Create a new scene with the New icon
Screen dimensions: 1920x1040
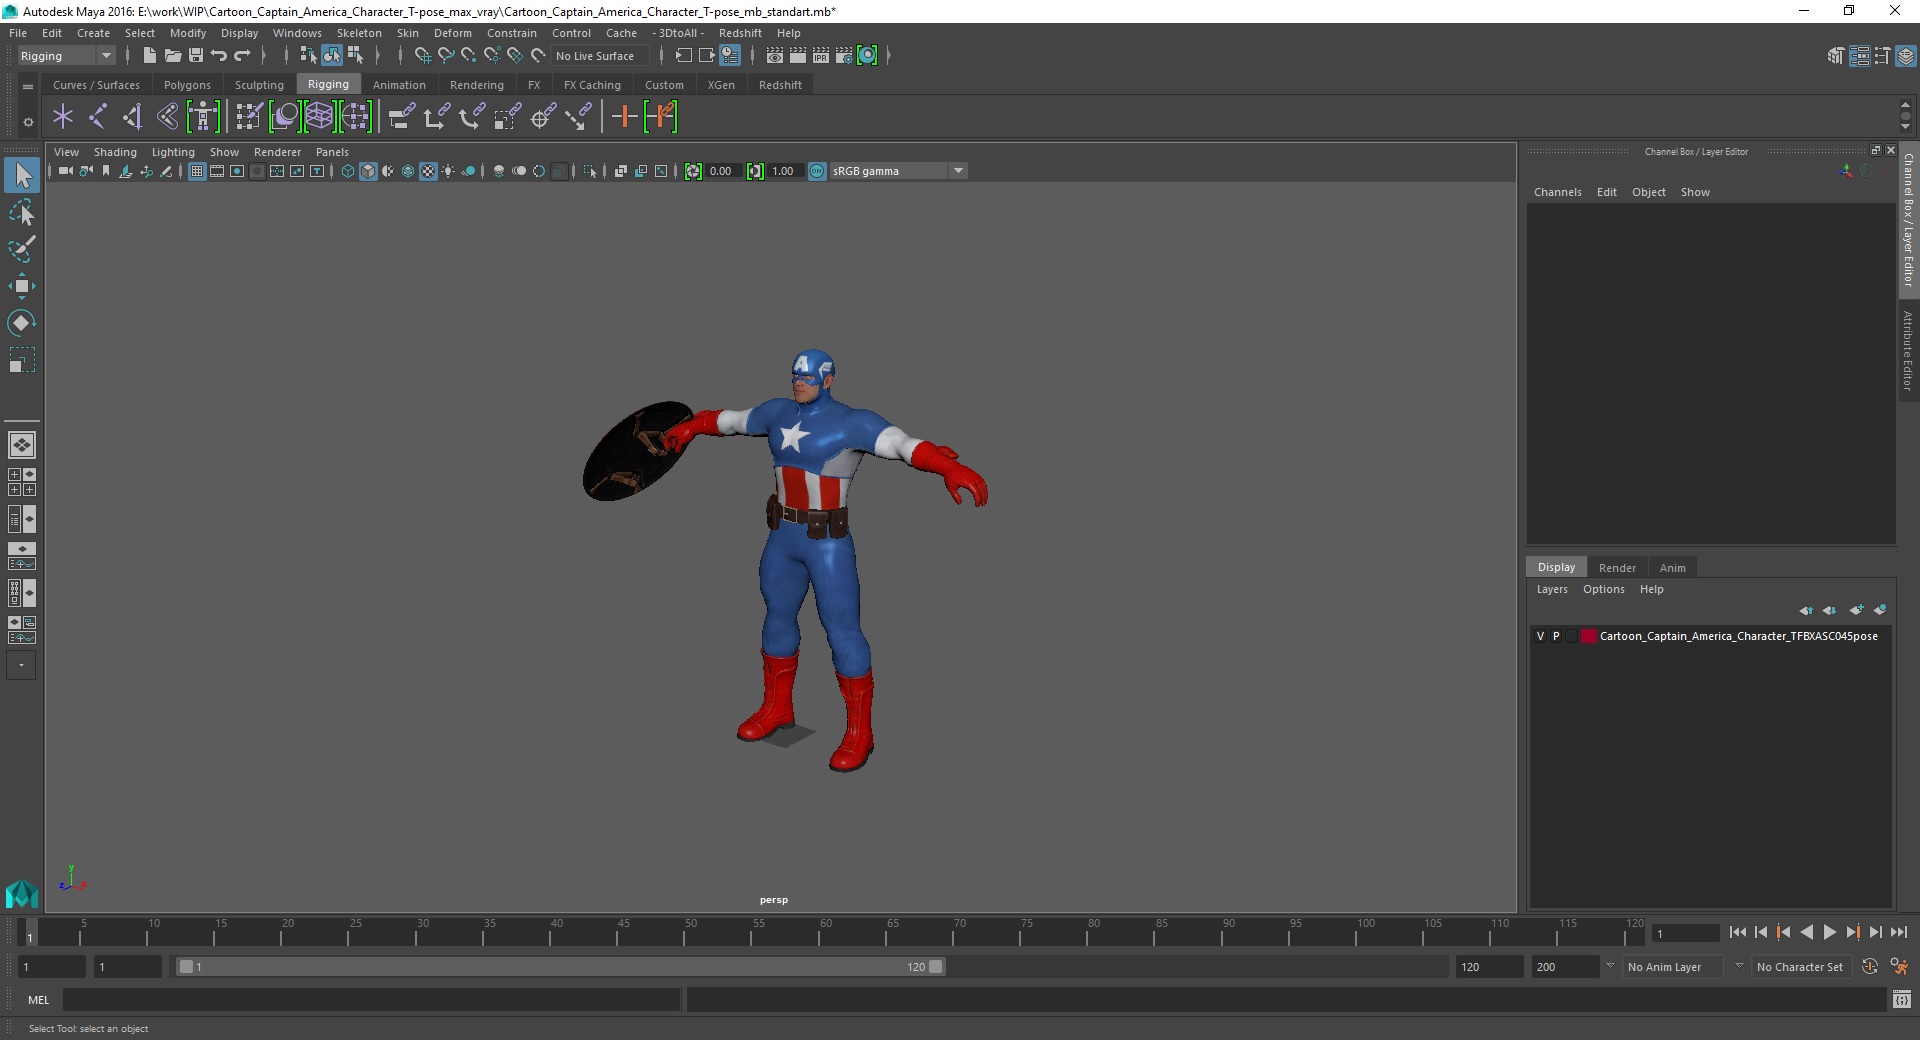pyautogui.click(x=149, y=56)
